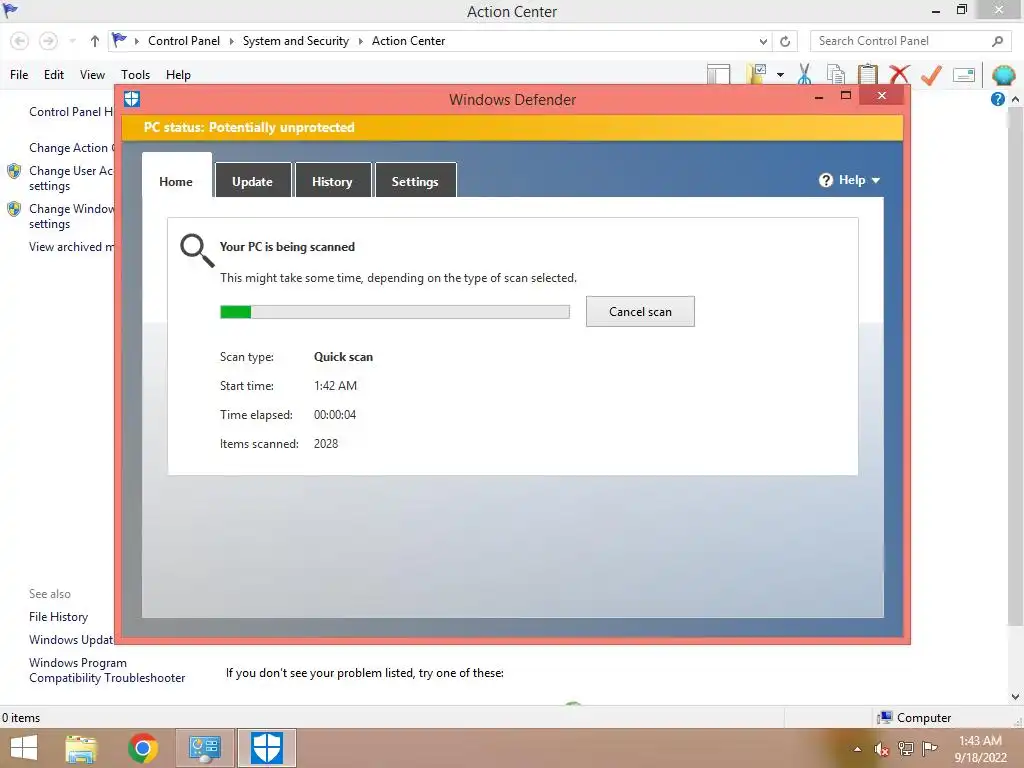The image size is (1024, 768).
Task: Click the teal shell icon in the toolbar
Action: tap(1003, 75)
